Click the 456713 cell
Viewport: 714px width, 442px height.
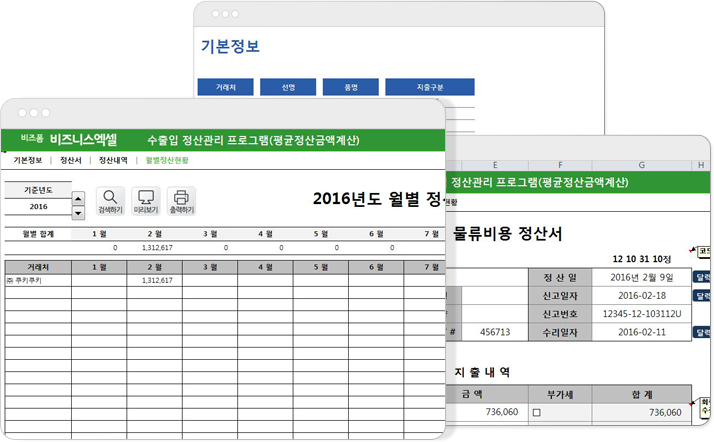click(495, 332)
